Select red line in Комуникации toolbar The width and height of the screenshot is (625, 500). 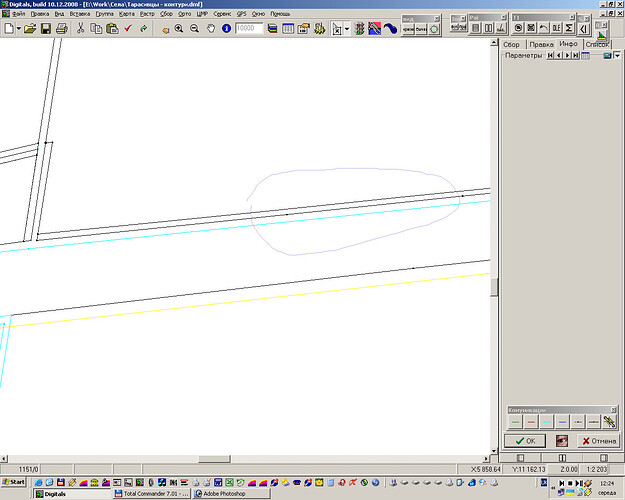531,421
